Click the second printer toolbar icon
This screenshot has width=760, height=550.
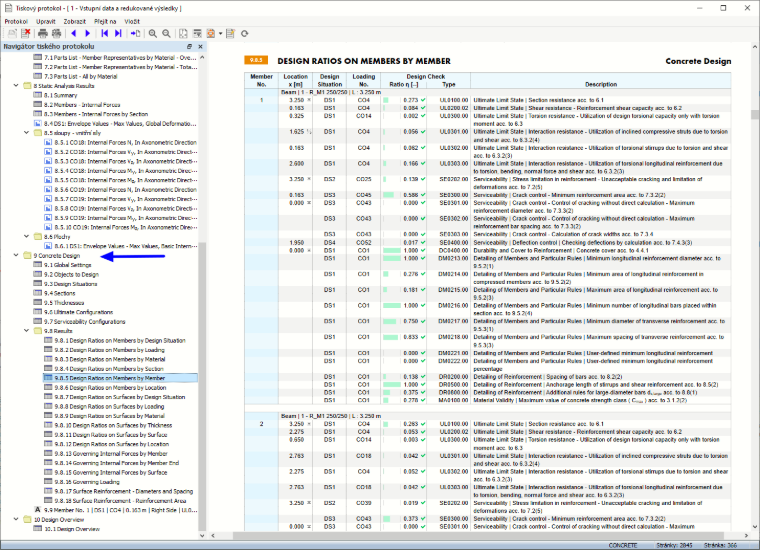tap(56, 33)
